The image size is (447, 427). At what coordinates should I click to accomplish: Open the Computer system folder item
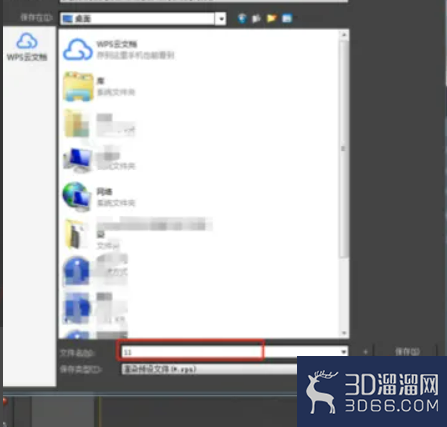[x=99, y=160]
